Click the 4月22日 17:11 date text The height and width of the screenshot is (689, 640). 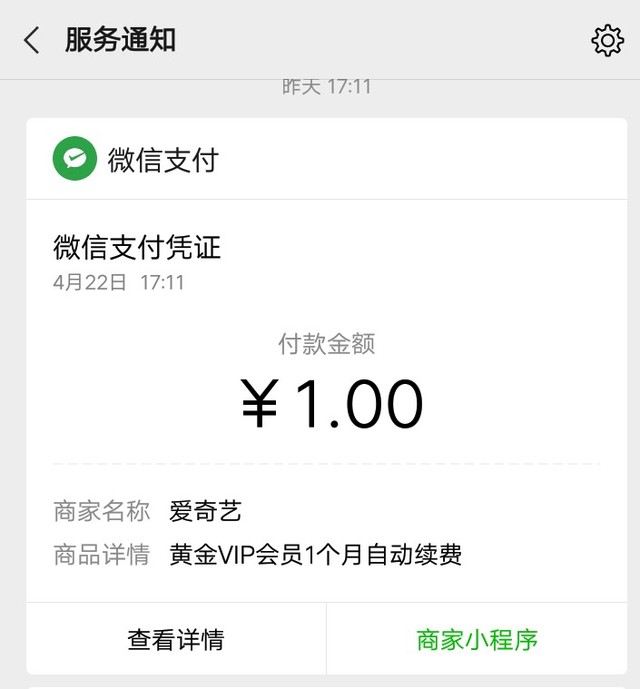(x=118, y=282)
